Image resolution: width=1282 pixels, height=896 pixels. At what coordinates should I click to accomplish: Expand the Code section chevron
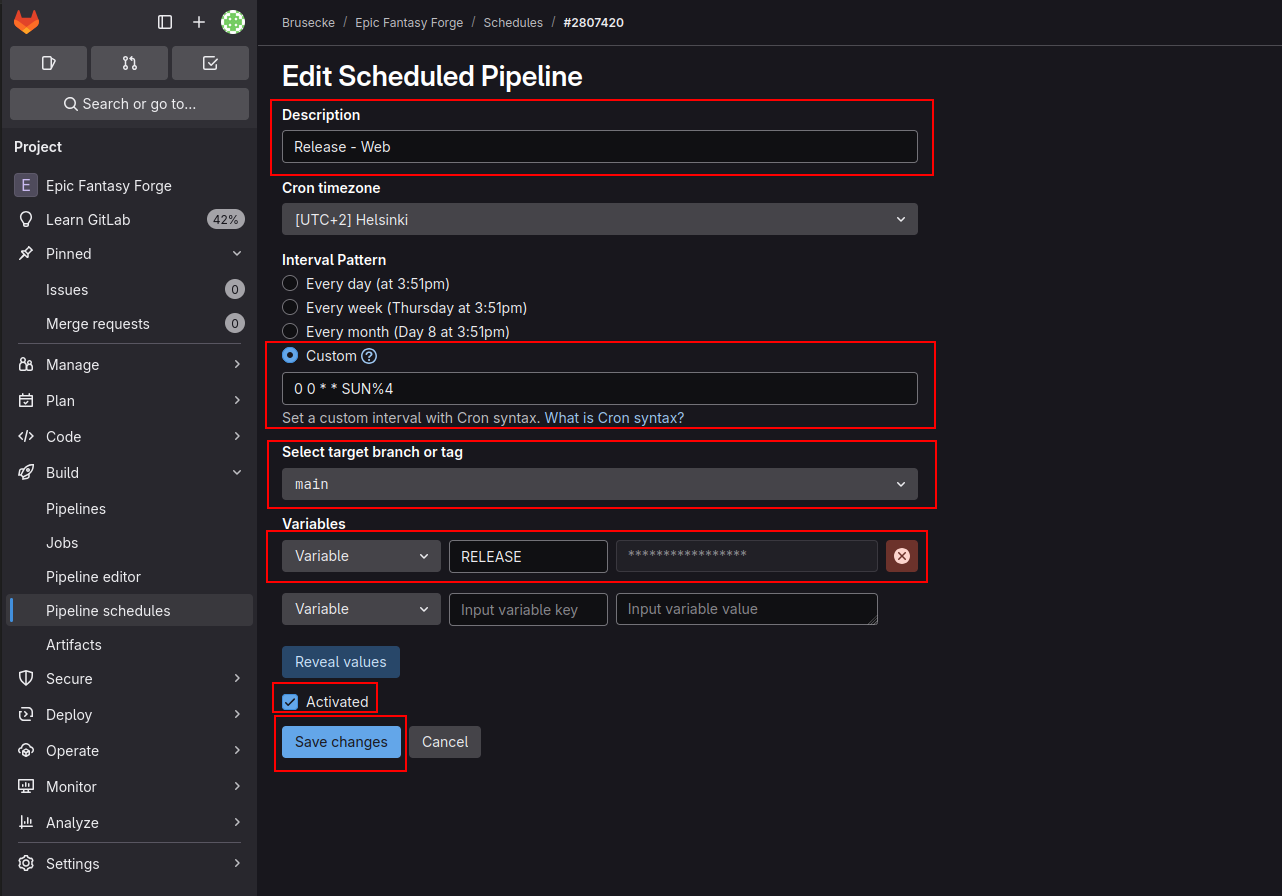237,437
